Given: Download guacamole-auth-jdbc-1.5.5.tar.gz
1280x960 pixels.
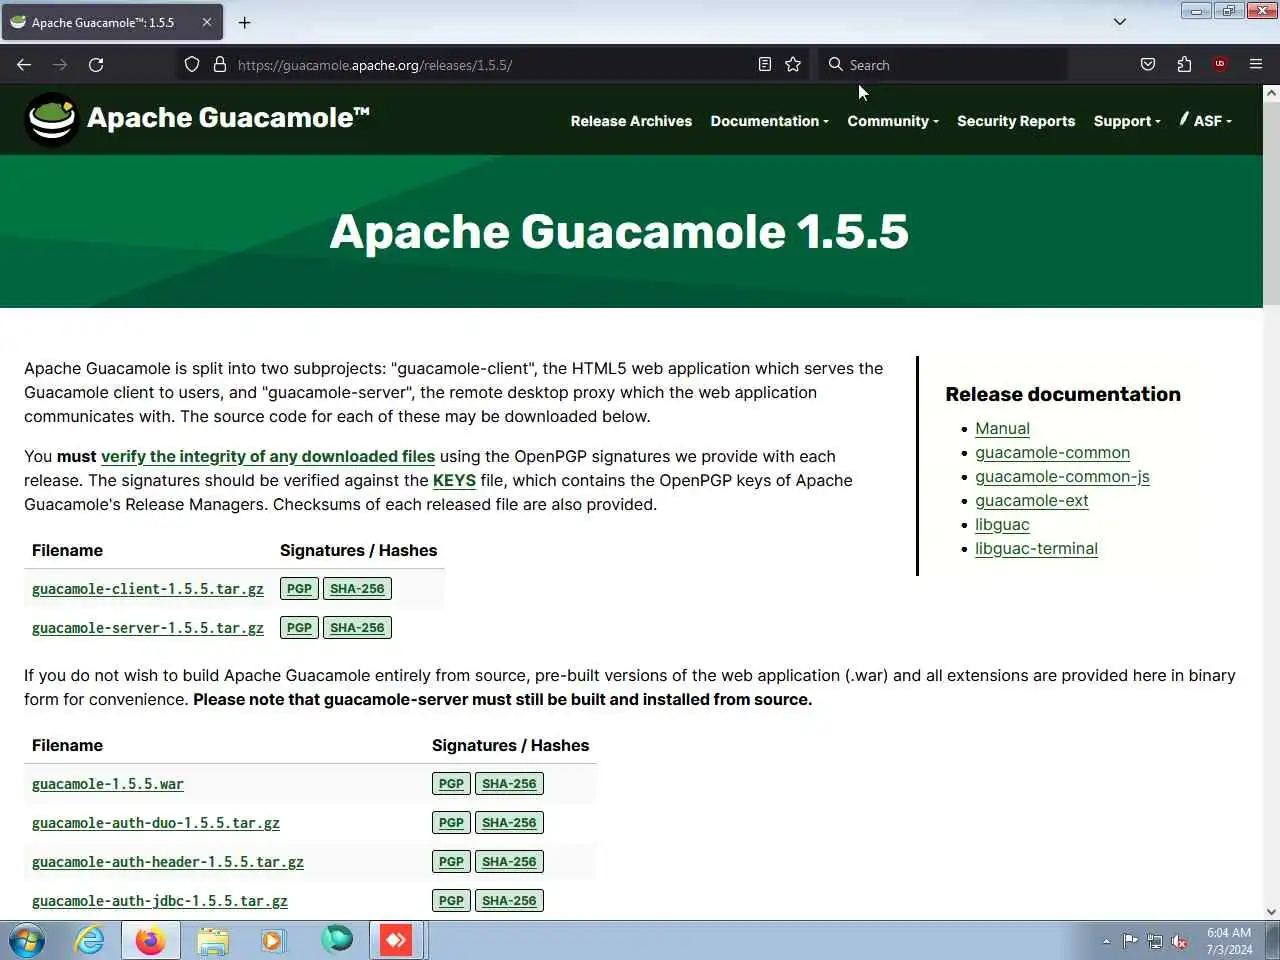Looking at the screenshot, I should [160, 901].
